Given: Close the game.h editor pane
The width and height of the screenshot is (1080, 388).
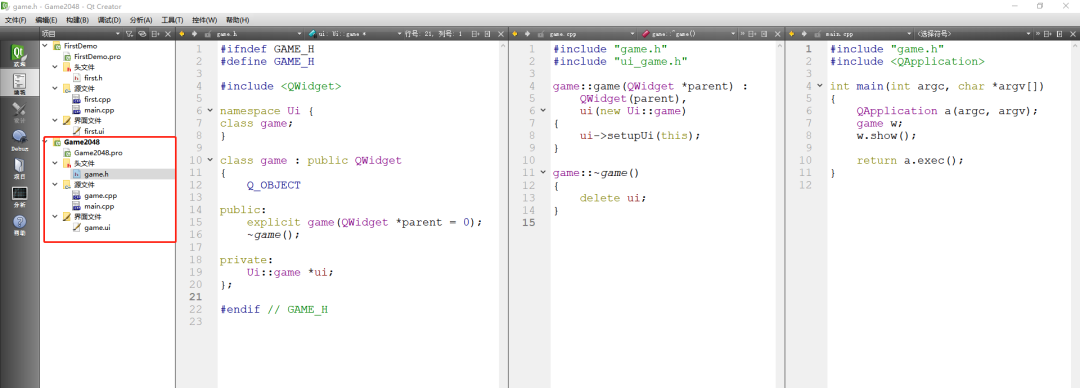Looking at the screenshot, I should pyautogui.click(x=501, y=33).
